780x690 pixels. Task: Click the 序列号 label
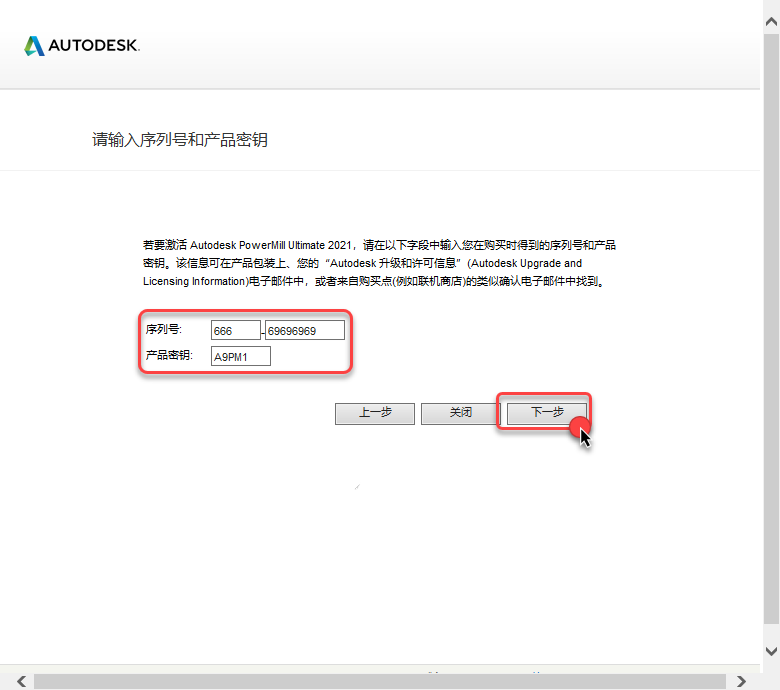coord(164,329)
